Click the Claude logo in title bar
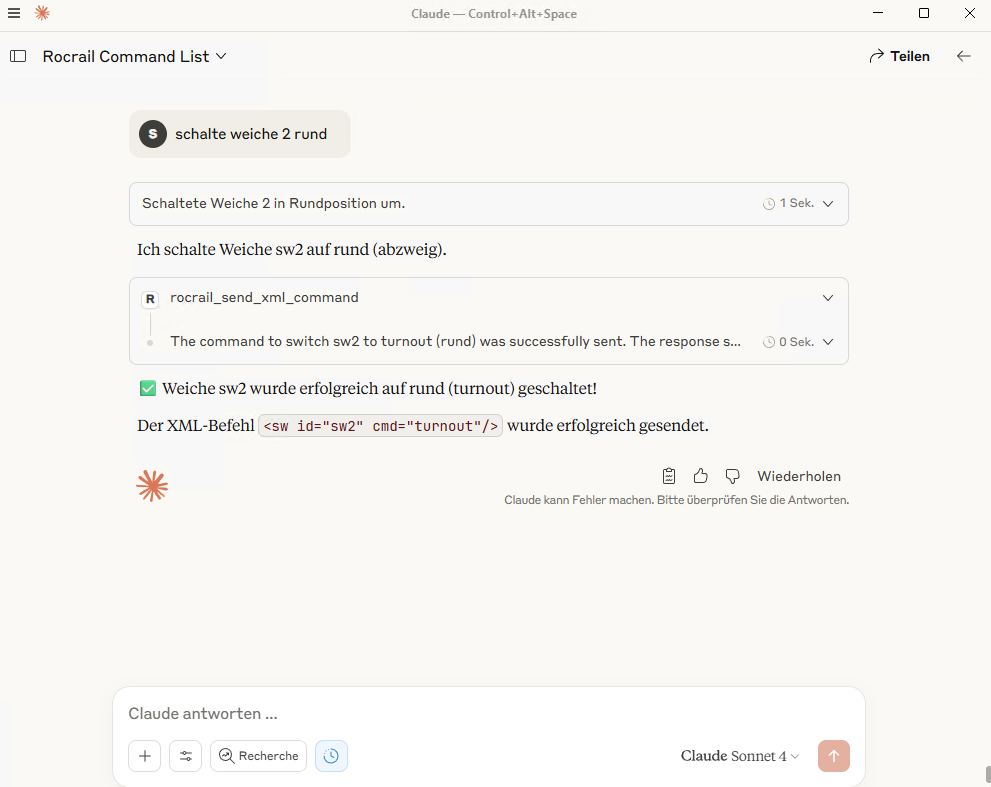The image size is (991, 787). pos(42,13)
